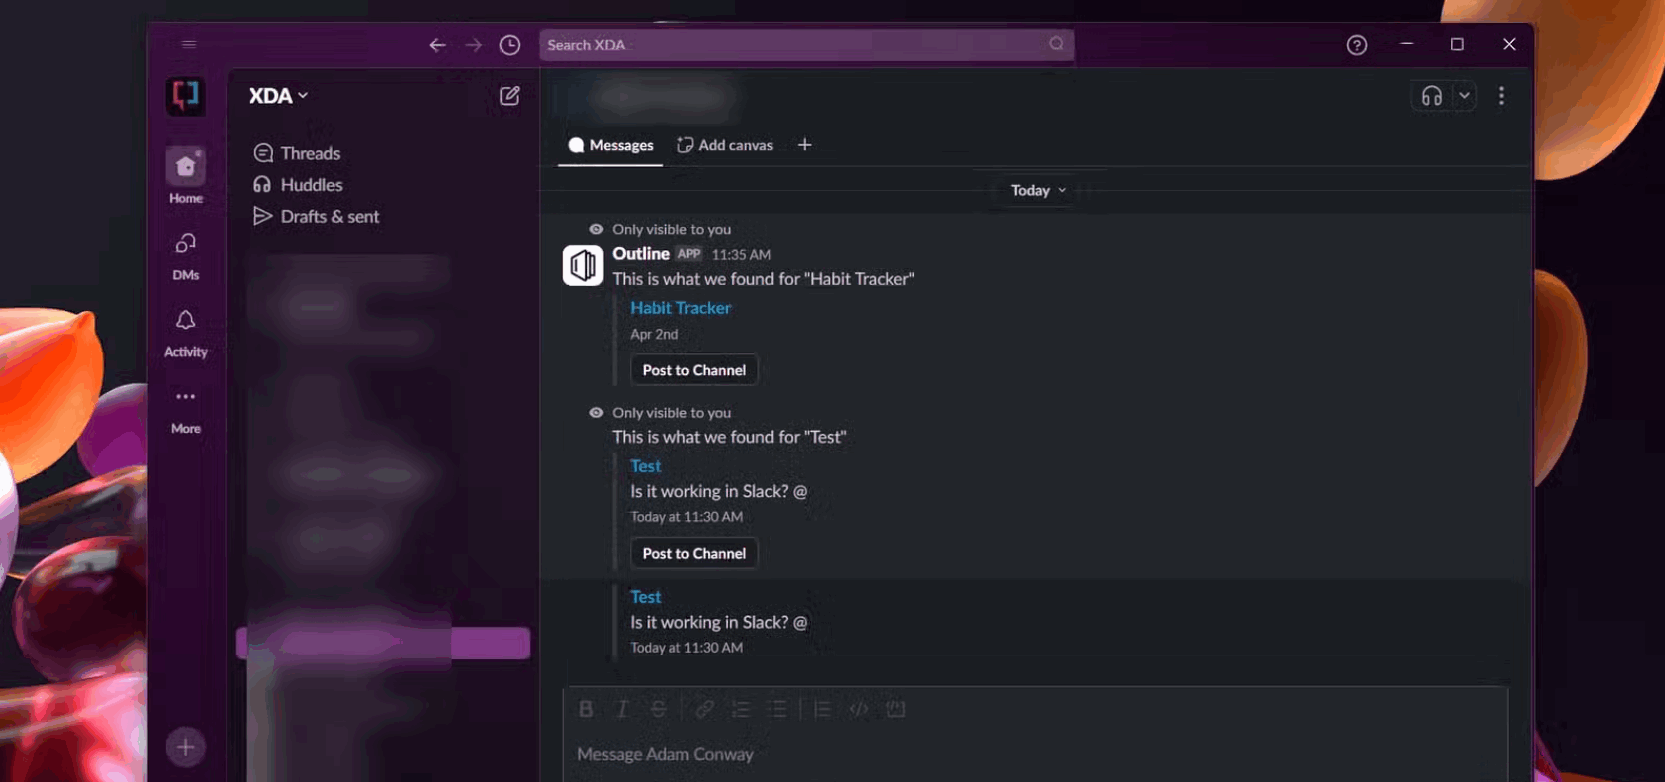Open the Today date dropdown
1665x782 pixels.
click(x=1038, y=190)
